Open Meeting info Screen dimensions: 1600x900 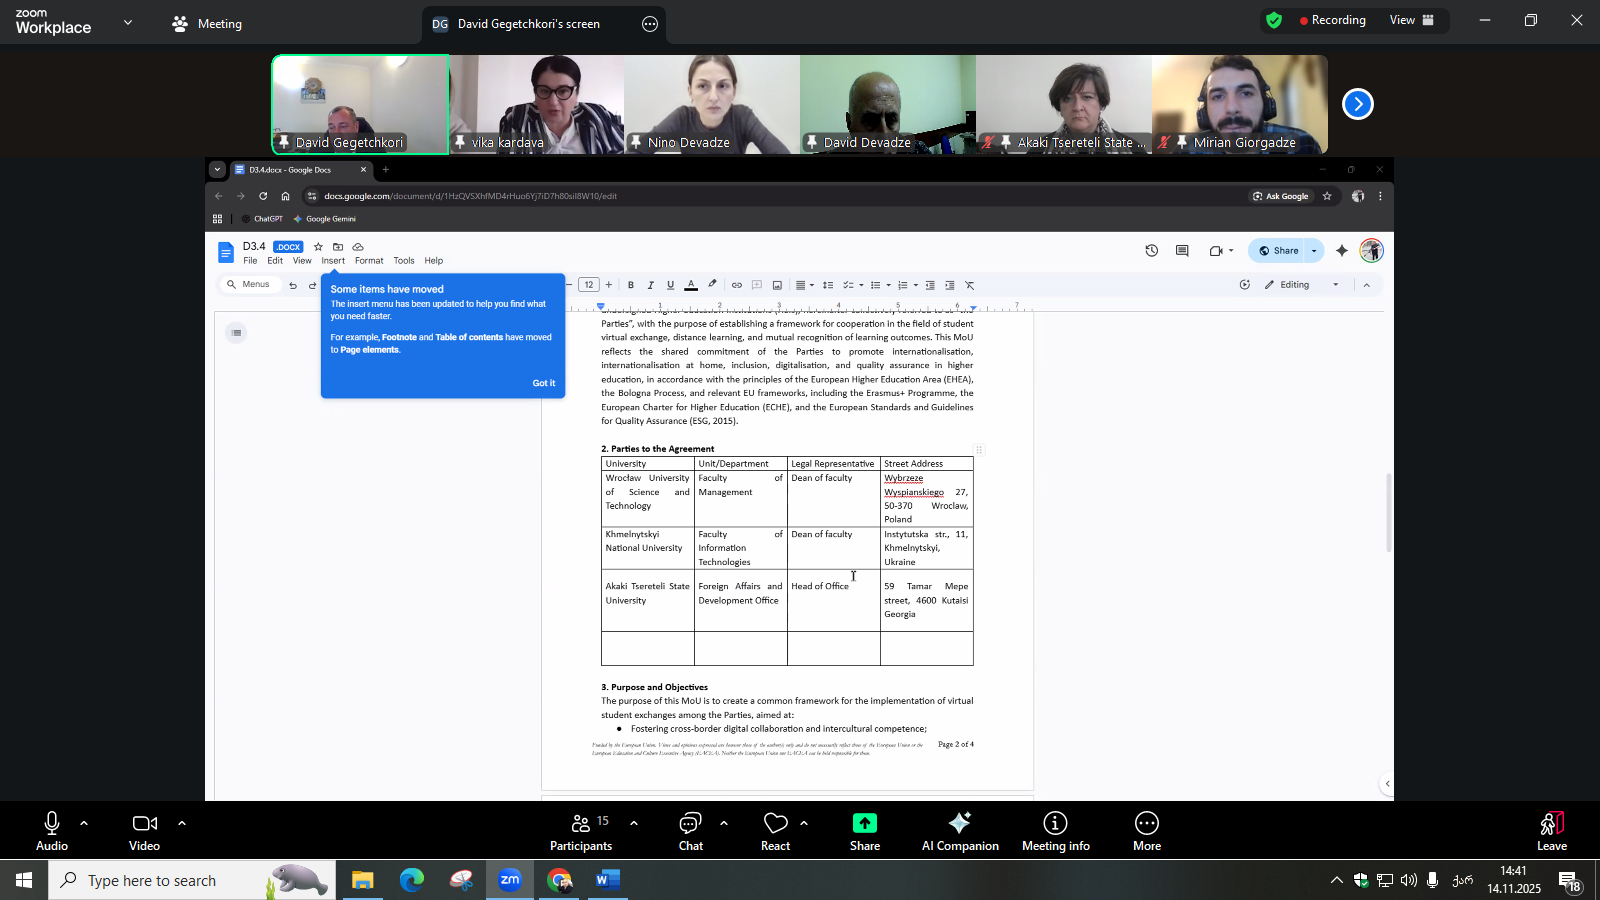click(1055, 831)
